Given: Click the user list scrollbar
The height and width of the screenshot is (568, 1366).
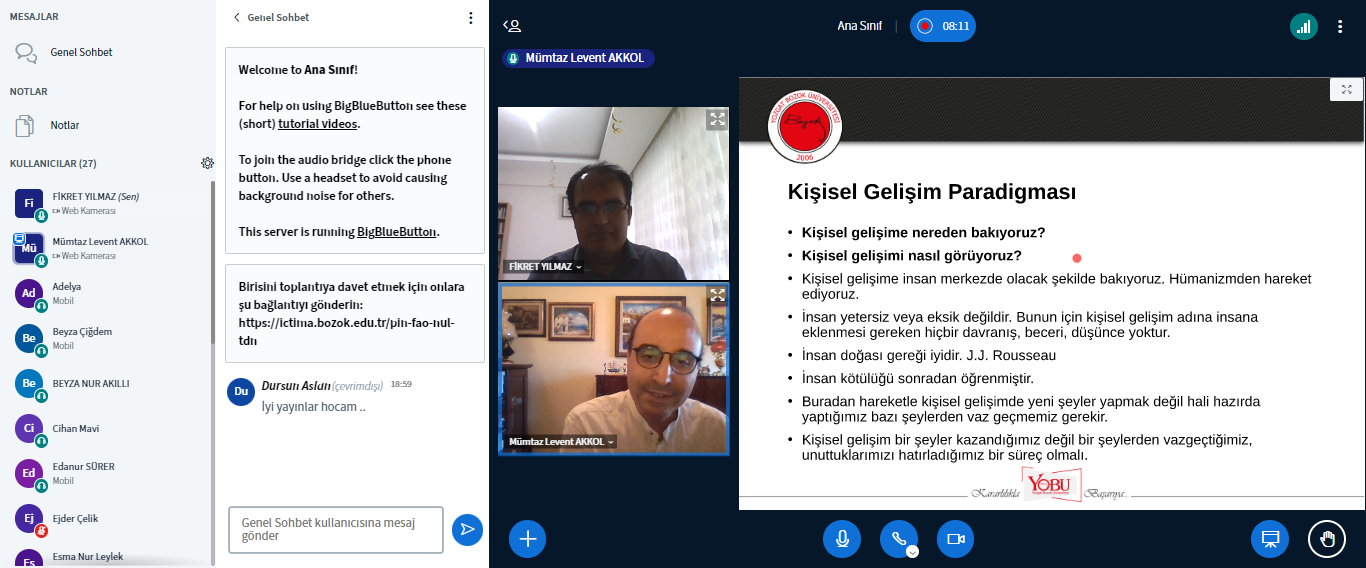Looking at the screenshot, I should [x=212, y=260].
